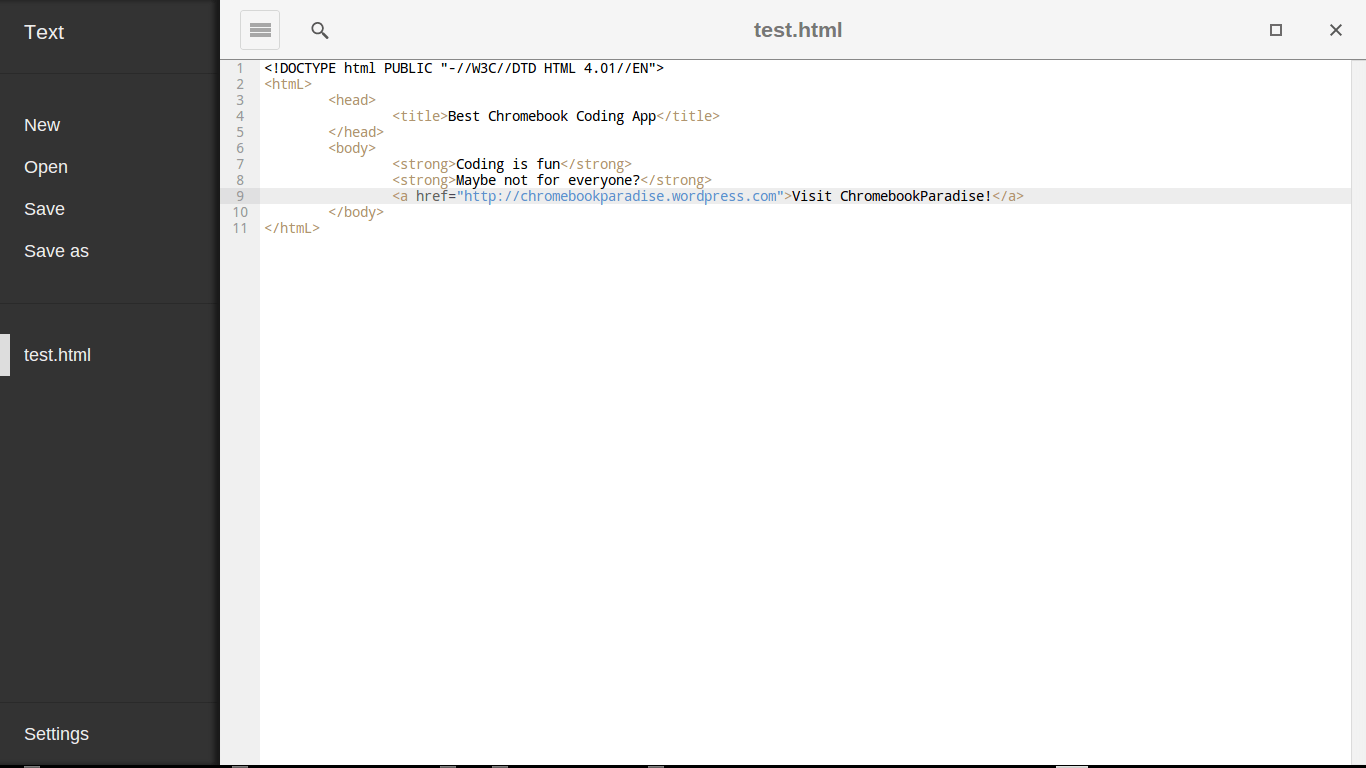Click the closing </a> tag on line 9
1366x768 pixels.
click(x=1008, y=196)
